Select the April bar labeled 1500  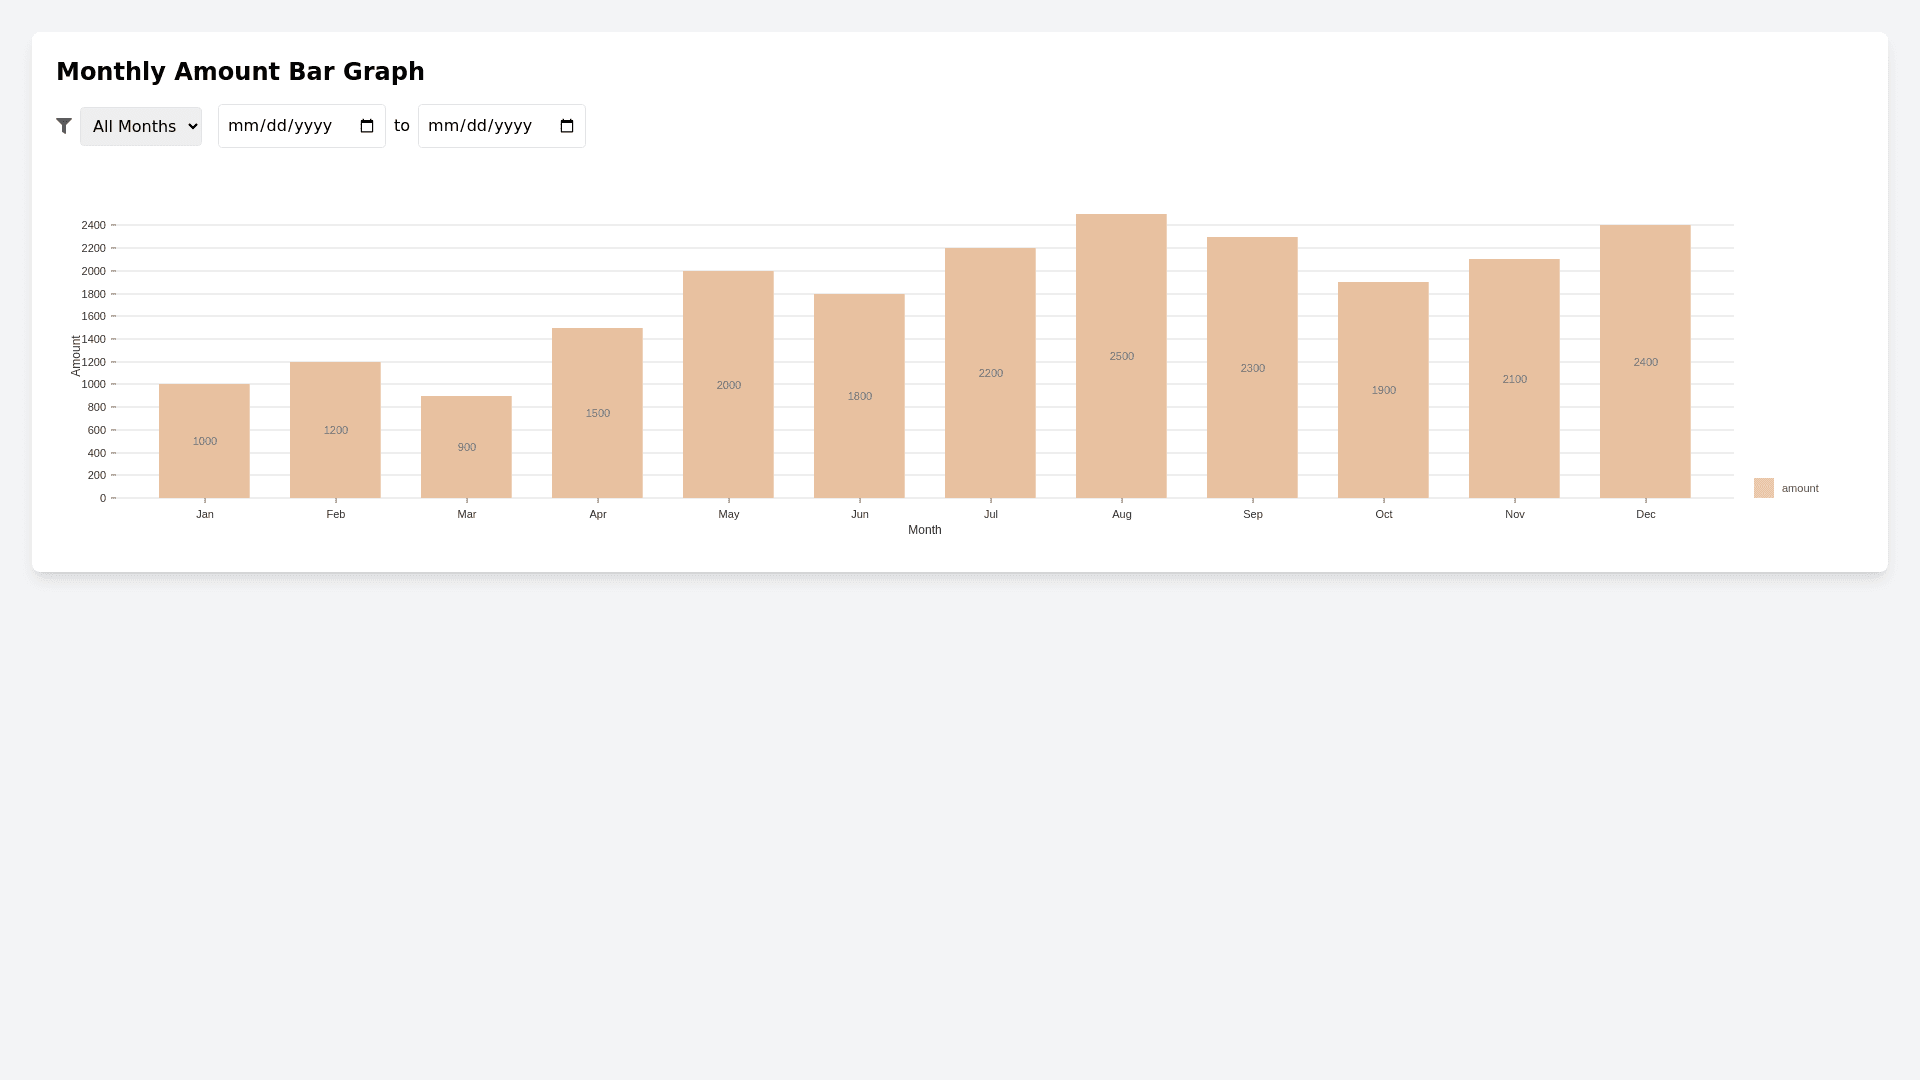(597, 413)
